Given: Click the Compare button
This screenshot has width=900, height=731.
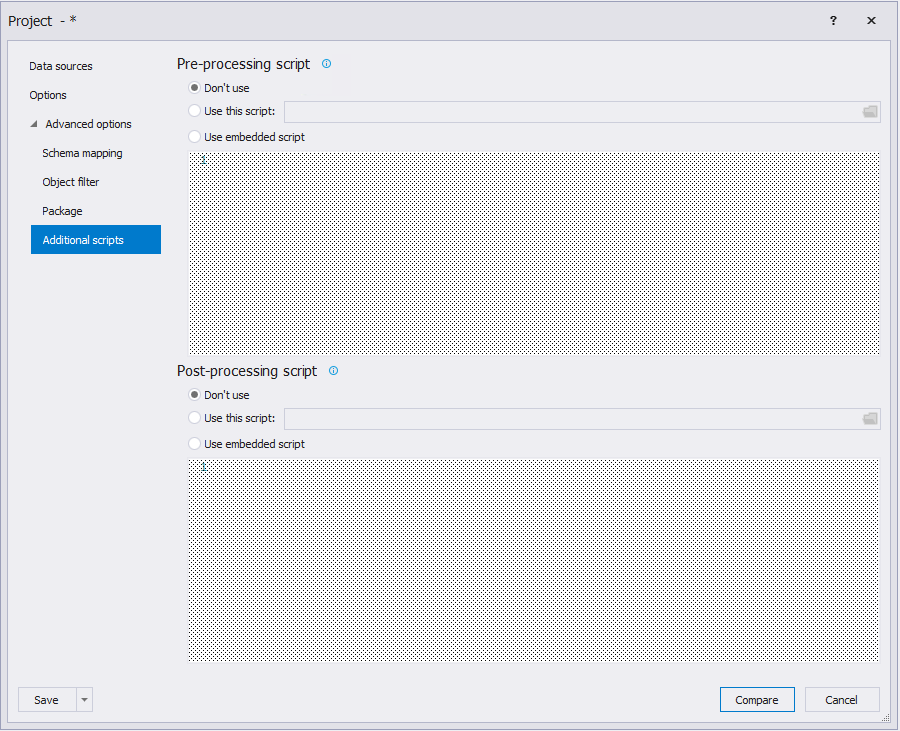Looking at the screenshot, I should tap(756, 700).
